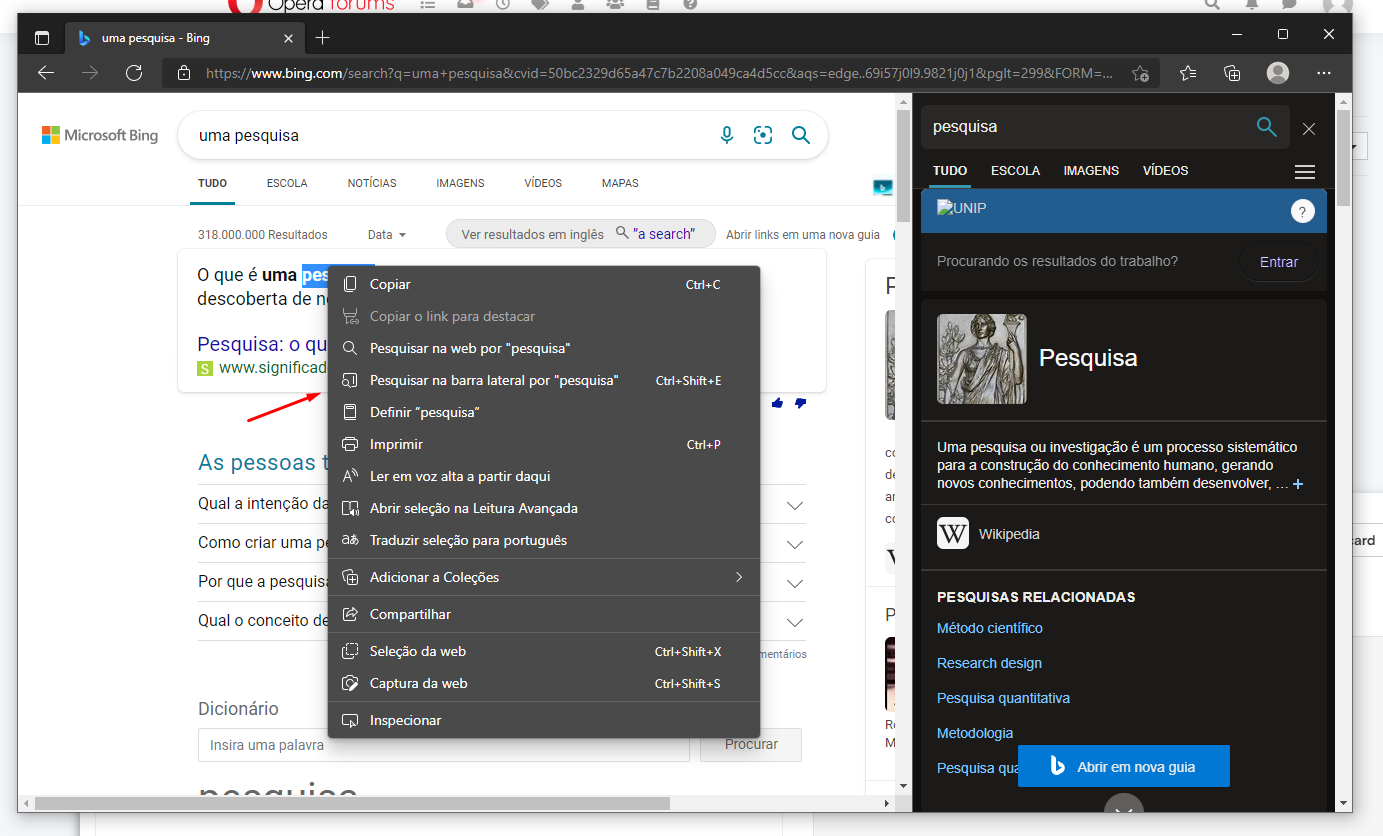
Task: Open a new tab with plus
Action: (x=322, y=38)
